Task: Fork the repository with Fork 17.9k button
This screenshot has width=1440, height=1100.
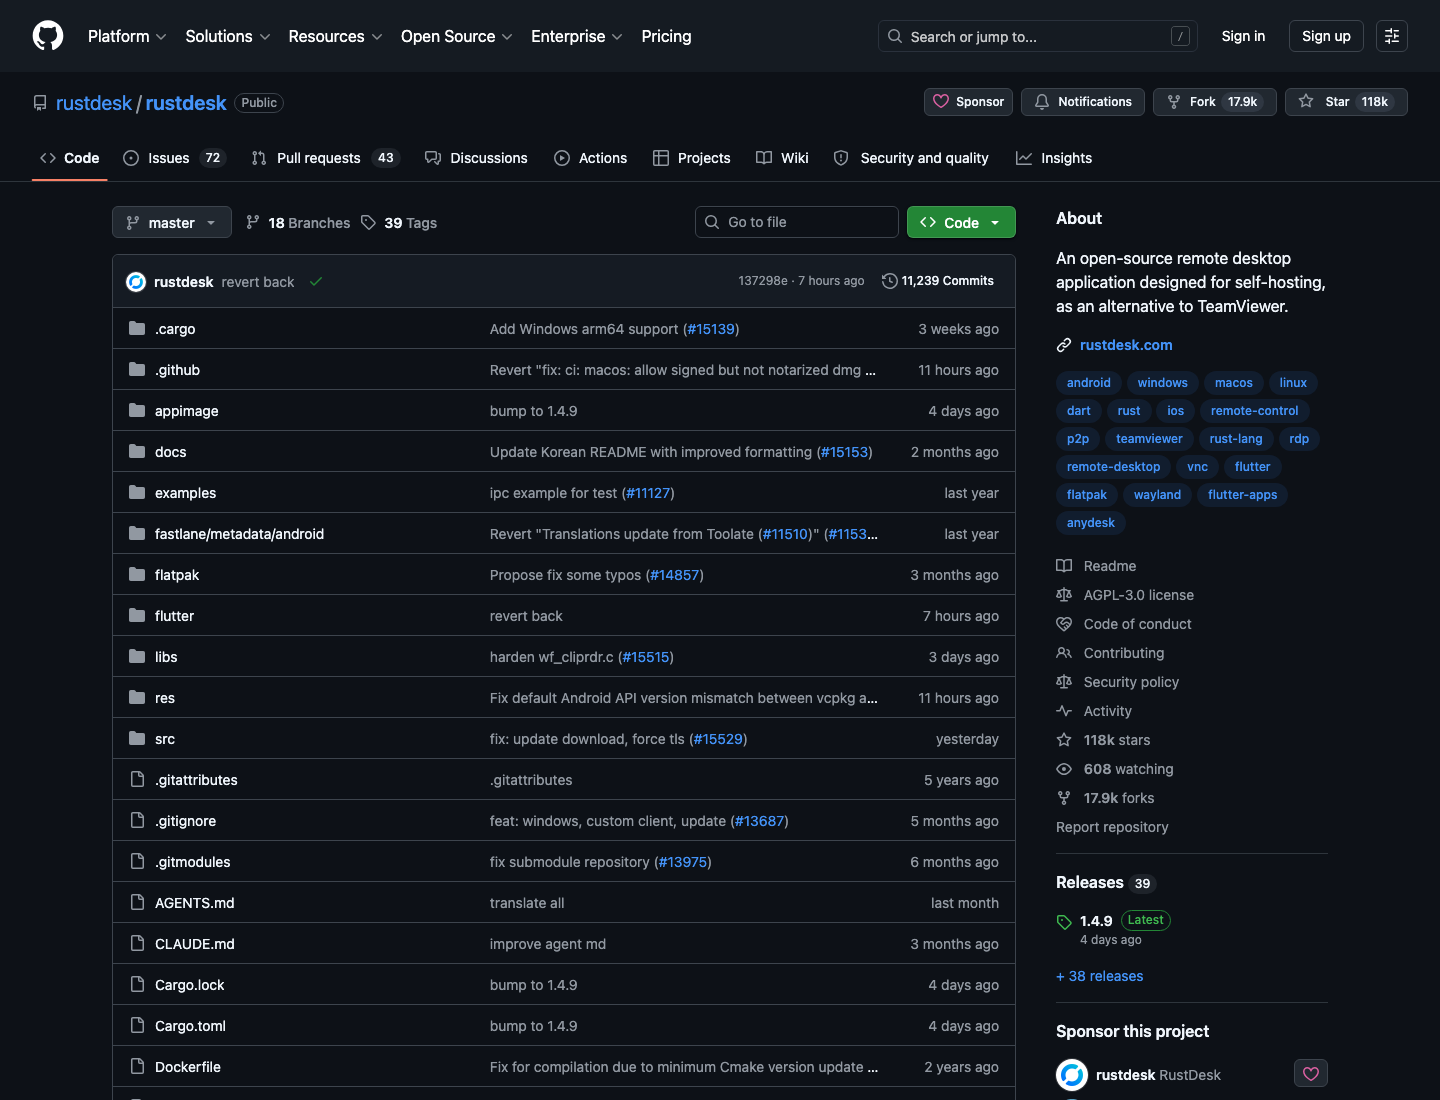Action: point(1215,102)
